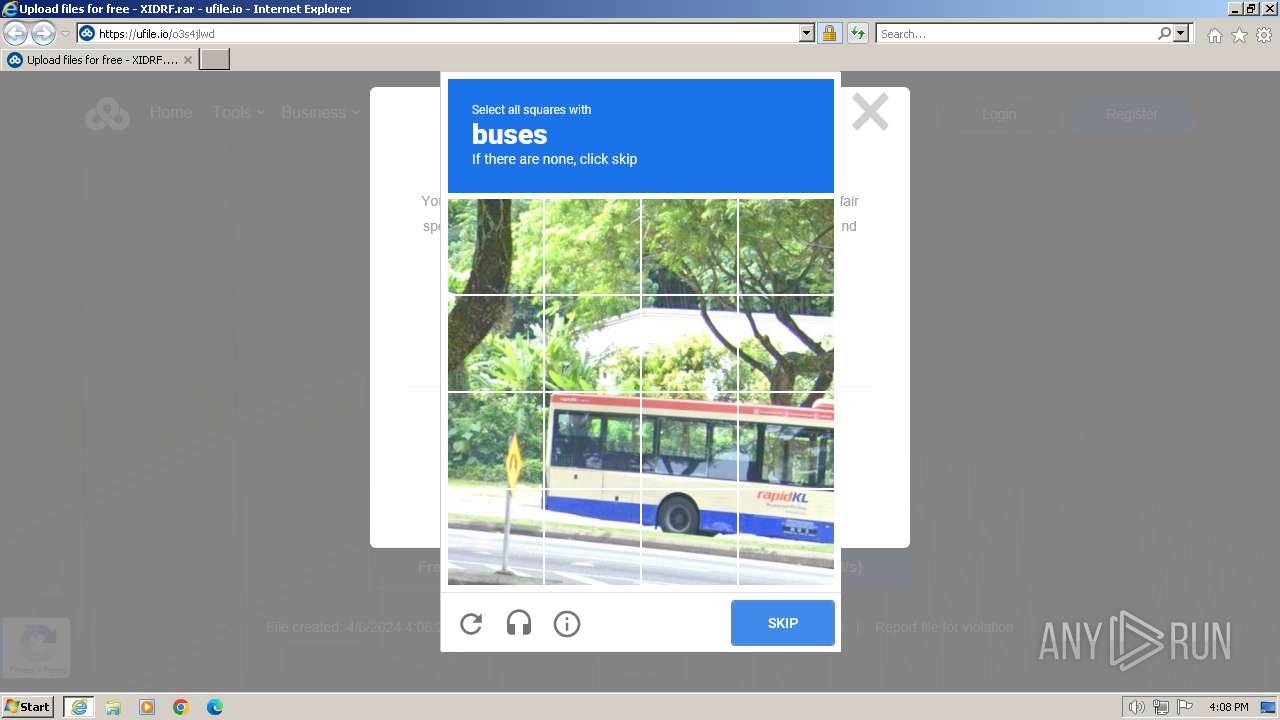Click the browser Search box
Screen dimensions: 1280x720
coord(1017,34)
